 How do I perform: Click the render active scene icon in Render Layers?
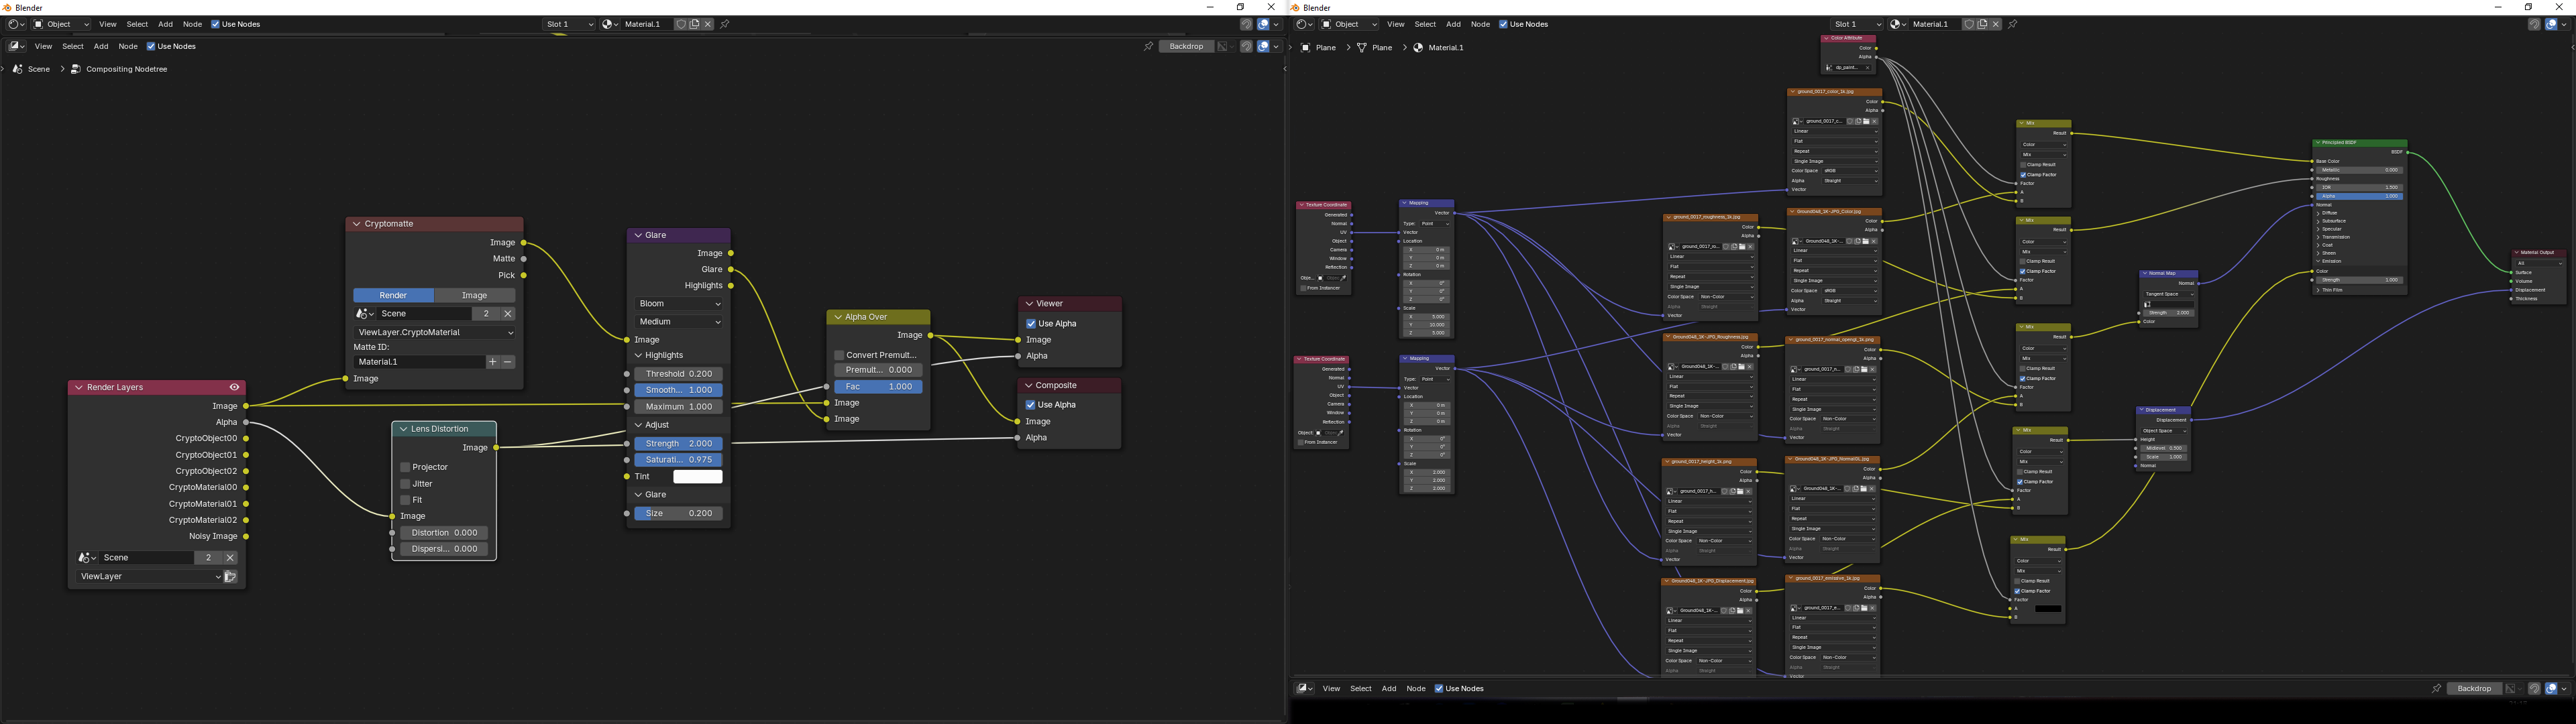tap(230, 577)
